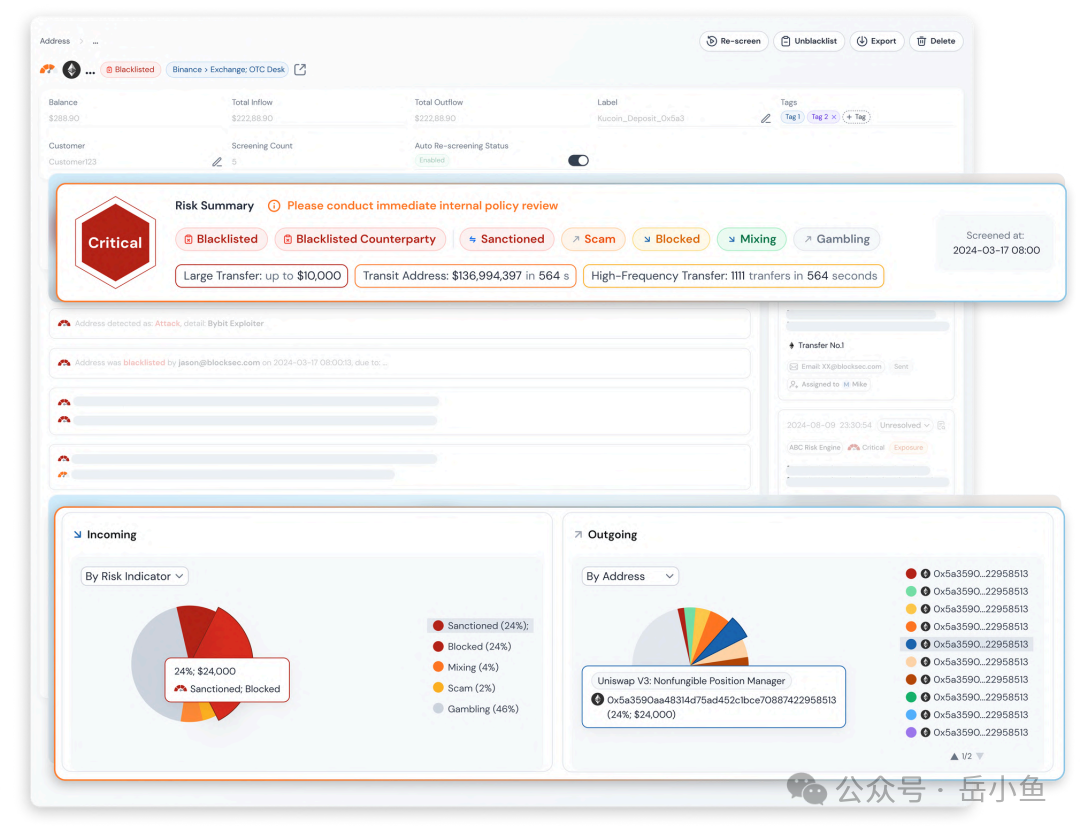Open the jason@blocksec.com blacklisted event row
This screenshot has width=1080, height=832.
point(399,363)
